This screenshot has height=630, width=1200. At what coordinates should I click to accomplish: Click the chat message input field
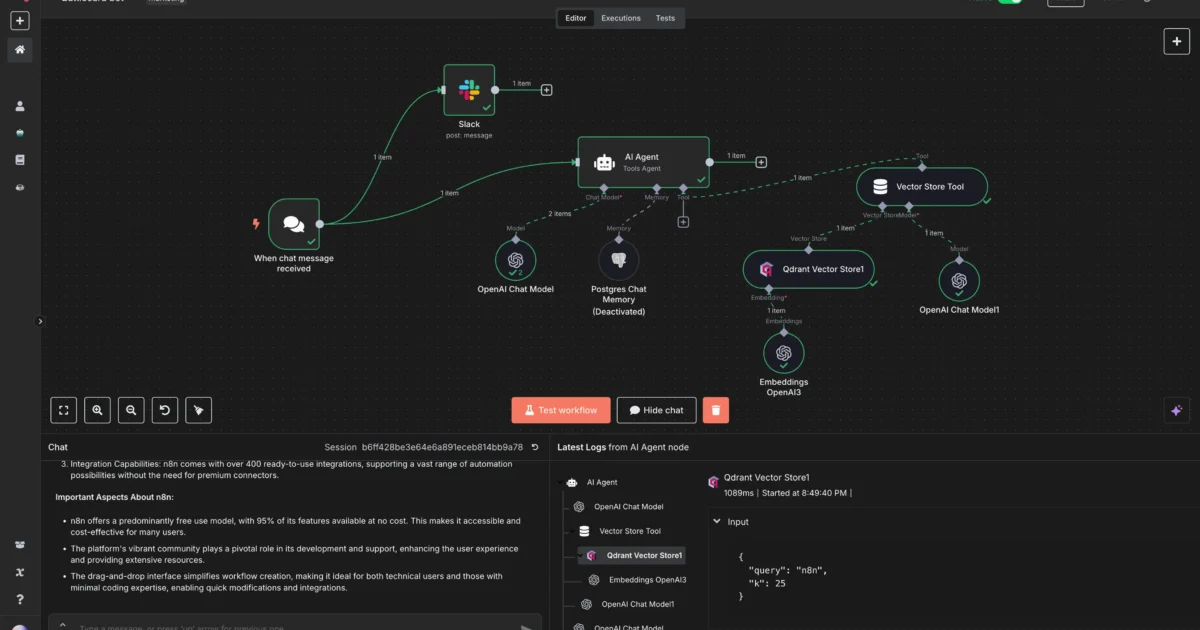point(295,624)
